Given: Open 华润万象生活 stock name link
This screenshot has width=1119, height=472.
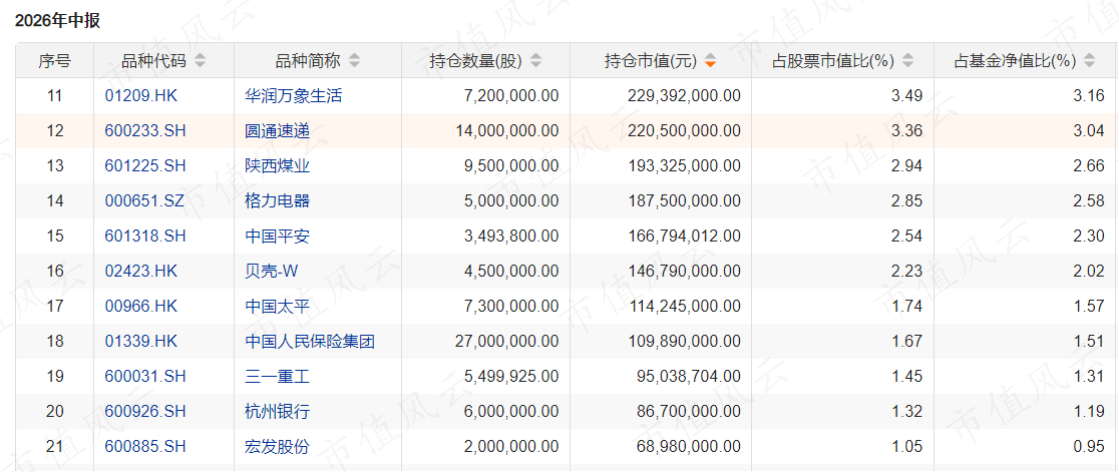Looking at the screenshot, I should pyautogui.click(x=293, y=96).
